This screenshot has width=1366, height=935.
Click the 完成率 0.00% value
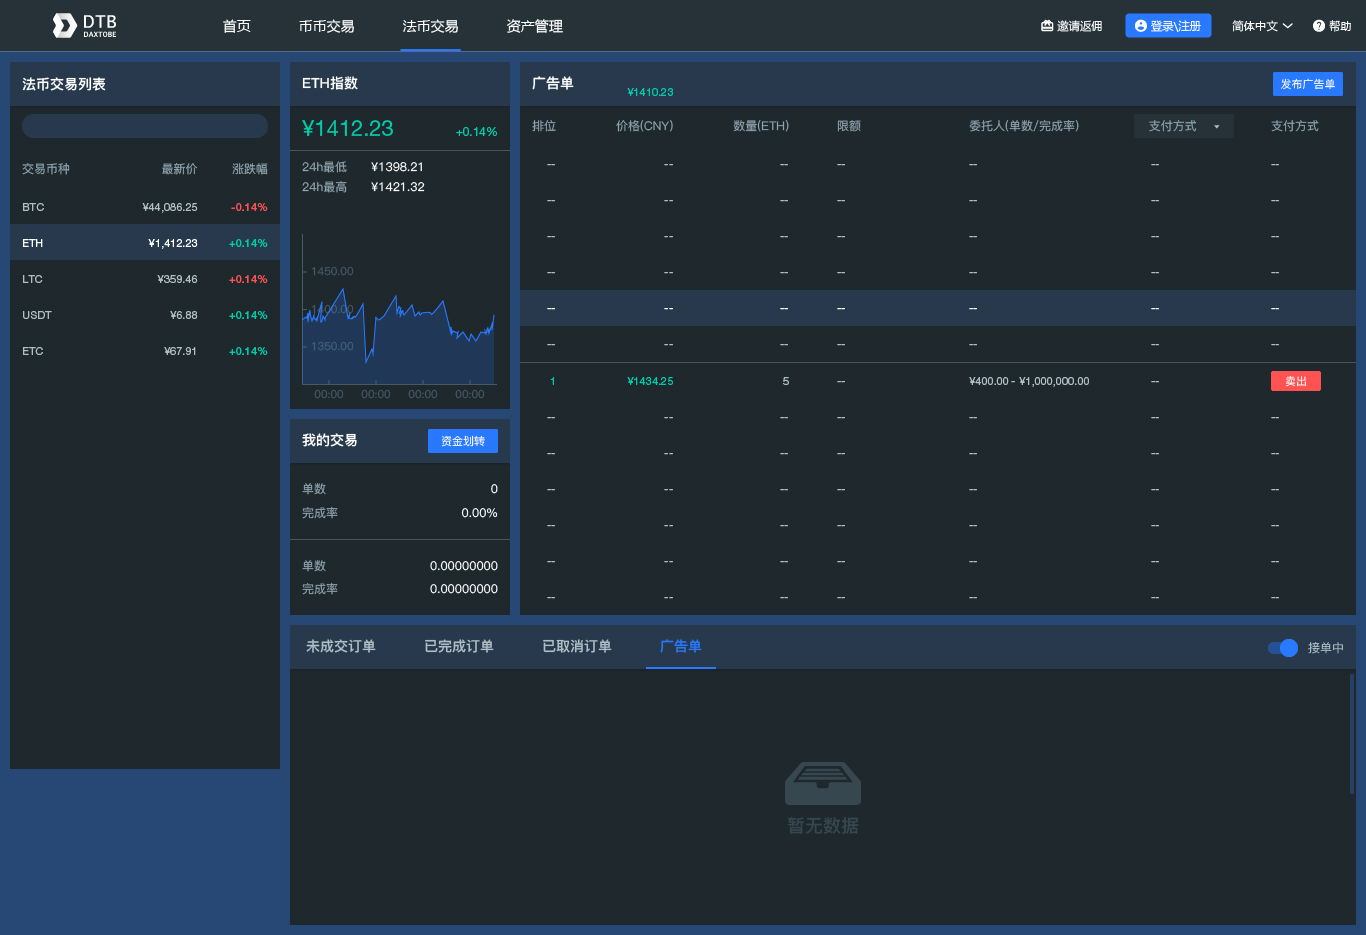[x=479, y=513]
